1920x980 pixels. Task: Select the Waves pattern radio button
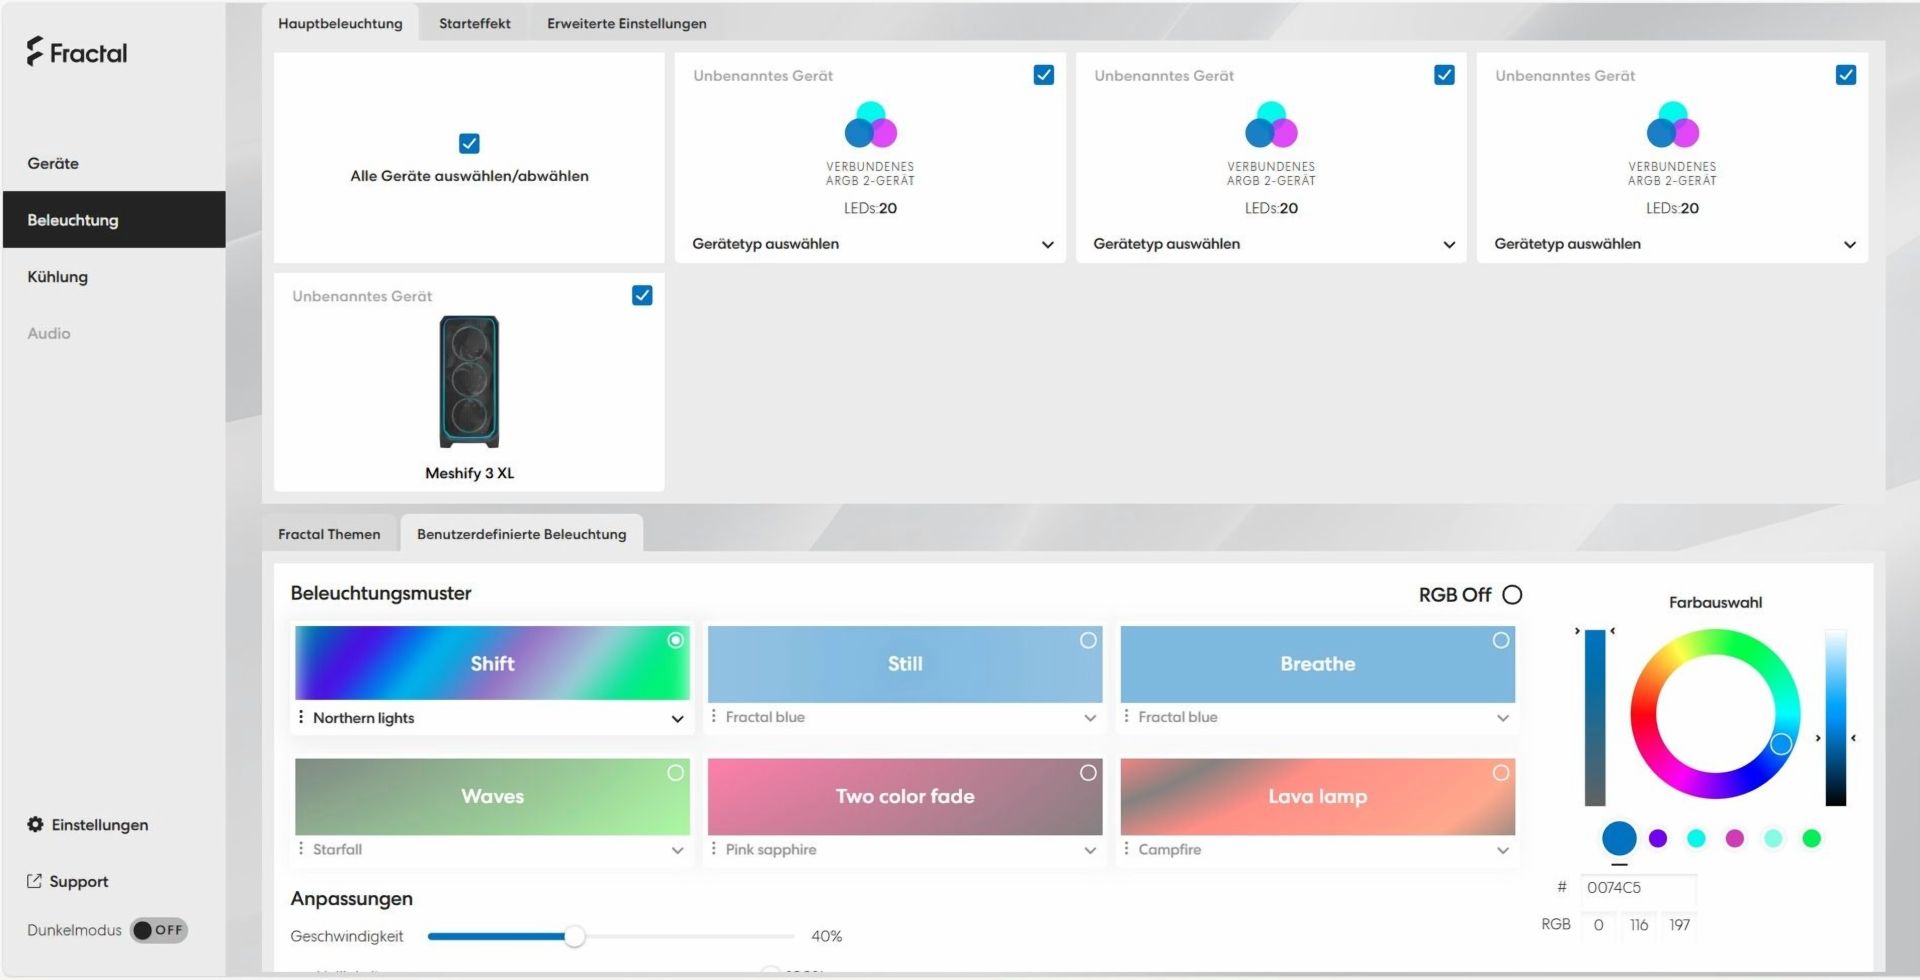tap(676, 773)
